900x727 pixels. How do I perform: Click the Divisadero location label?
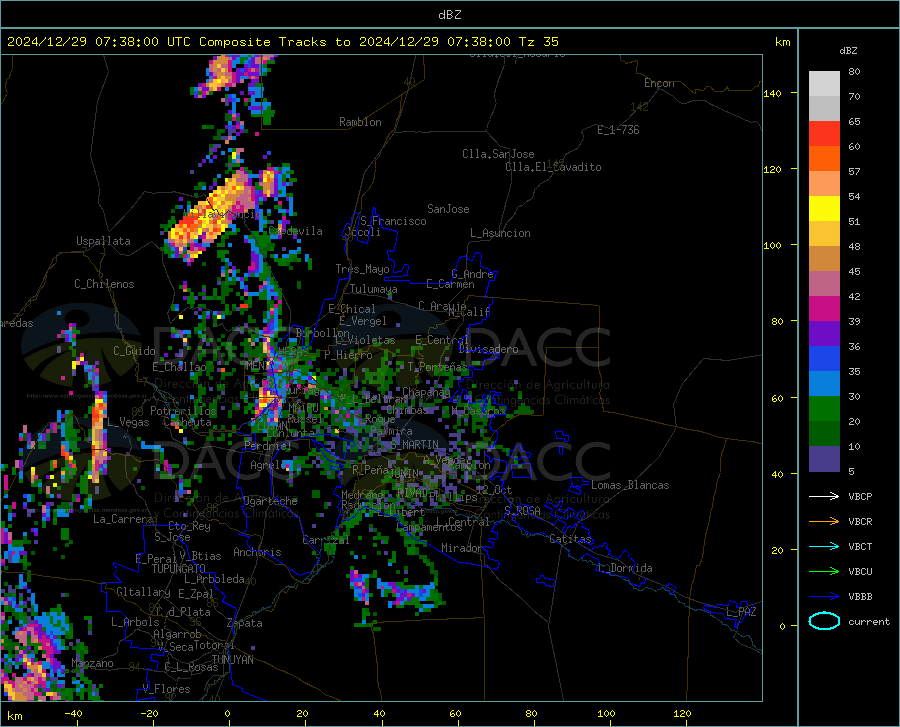[488, 349]
